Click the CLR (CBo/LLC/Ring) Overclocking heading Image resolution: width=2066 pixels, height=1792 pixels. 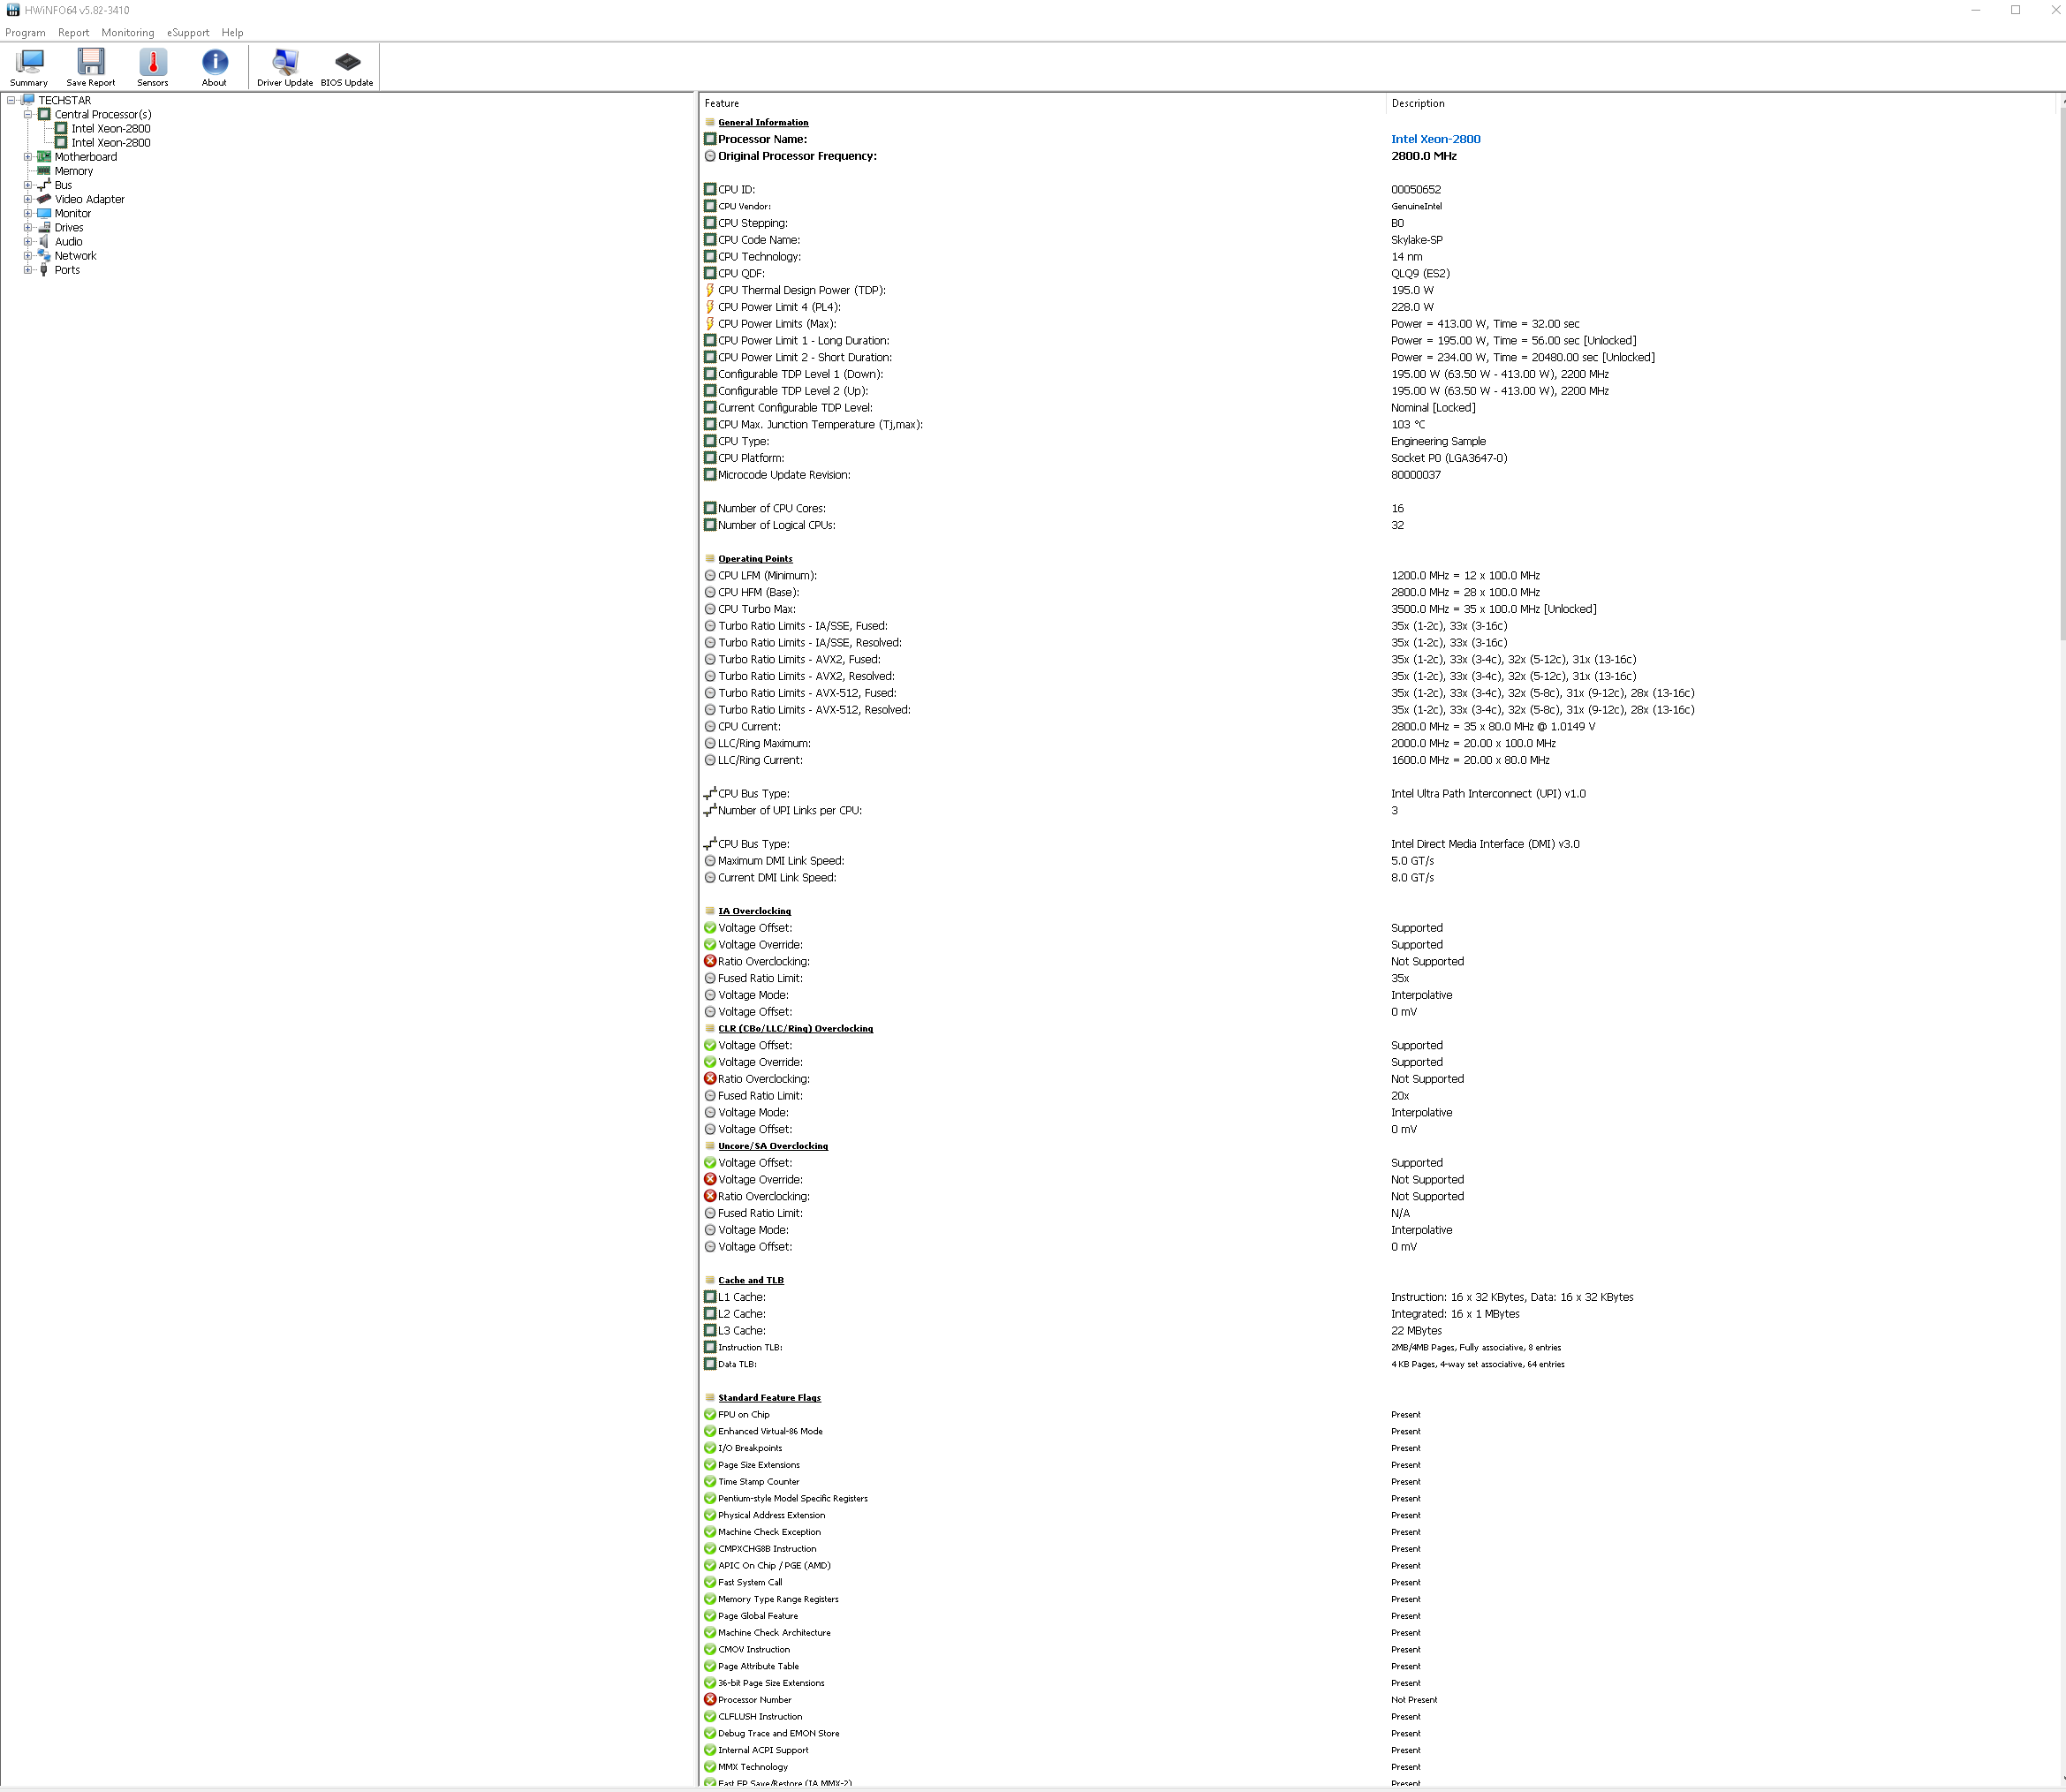point(795,1029)
